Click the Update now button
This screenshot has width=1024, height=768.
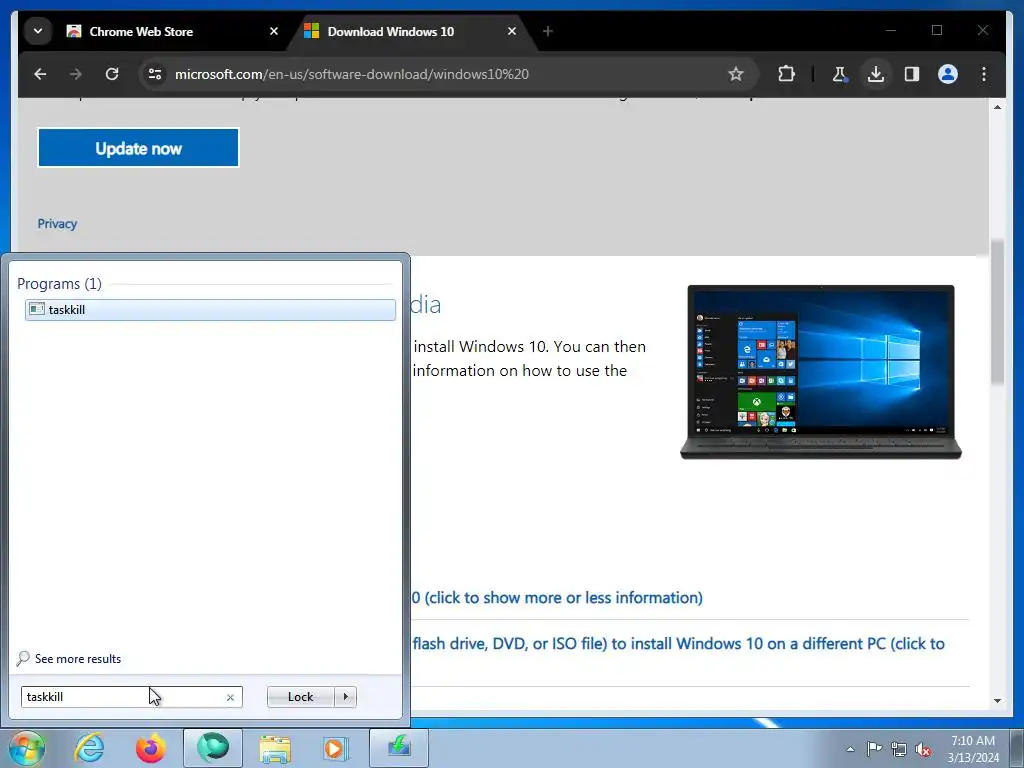[x=138, y=148]
